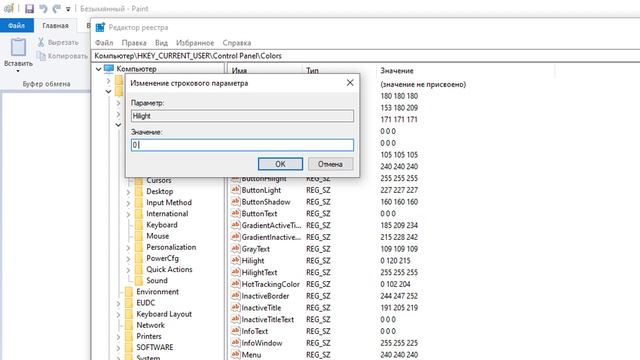The height and width of the screenshot is (360, 640).
Task: Click Отмена to cancel the dialog
Action: point(330,164)
